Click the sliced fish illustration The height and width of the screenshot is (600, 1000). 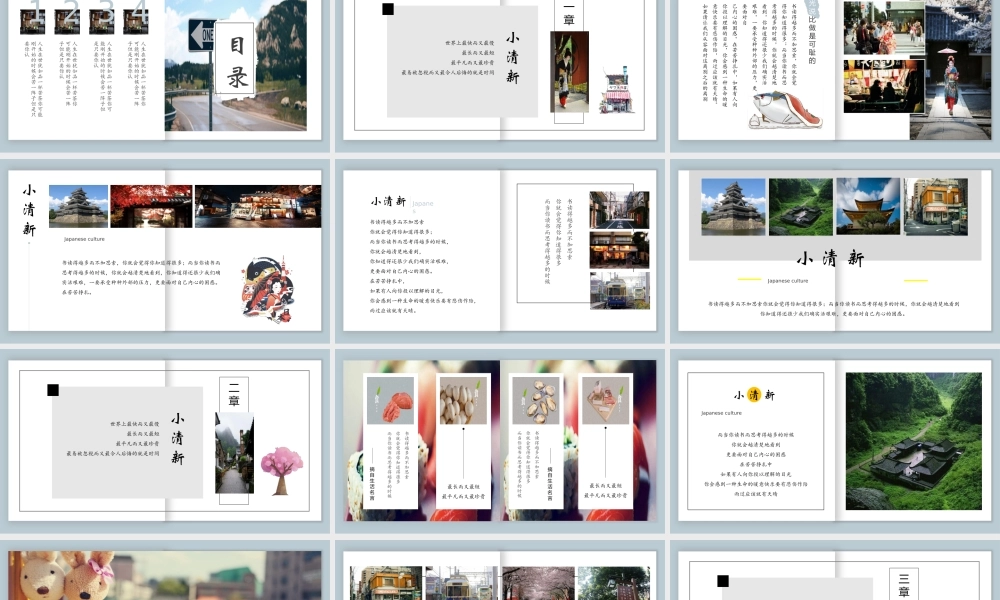coord(784,110)
